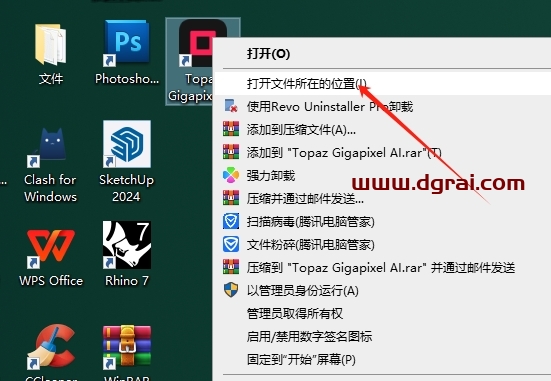This screenshot has width=551, height=381.
Task: Choose 打开(O) in the context menu
Action: (382, 54)
